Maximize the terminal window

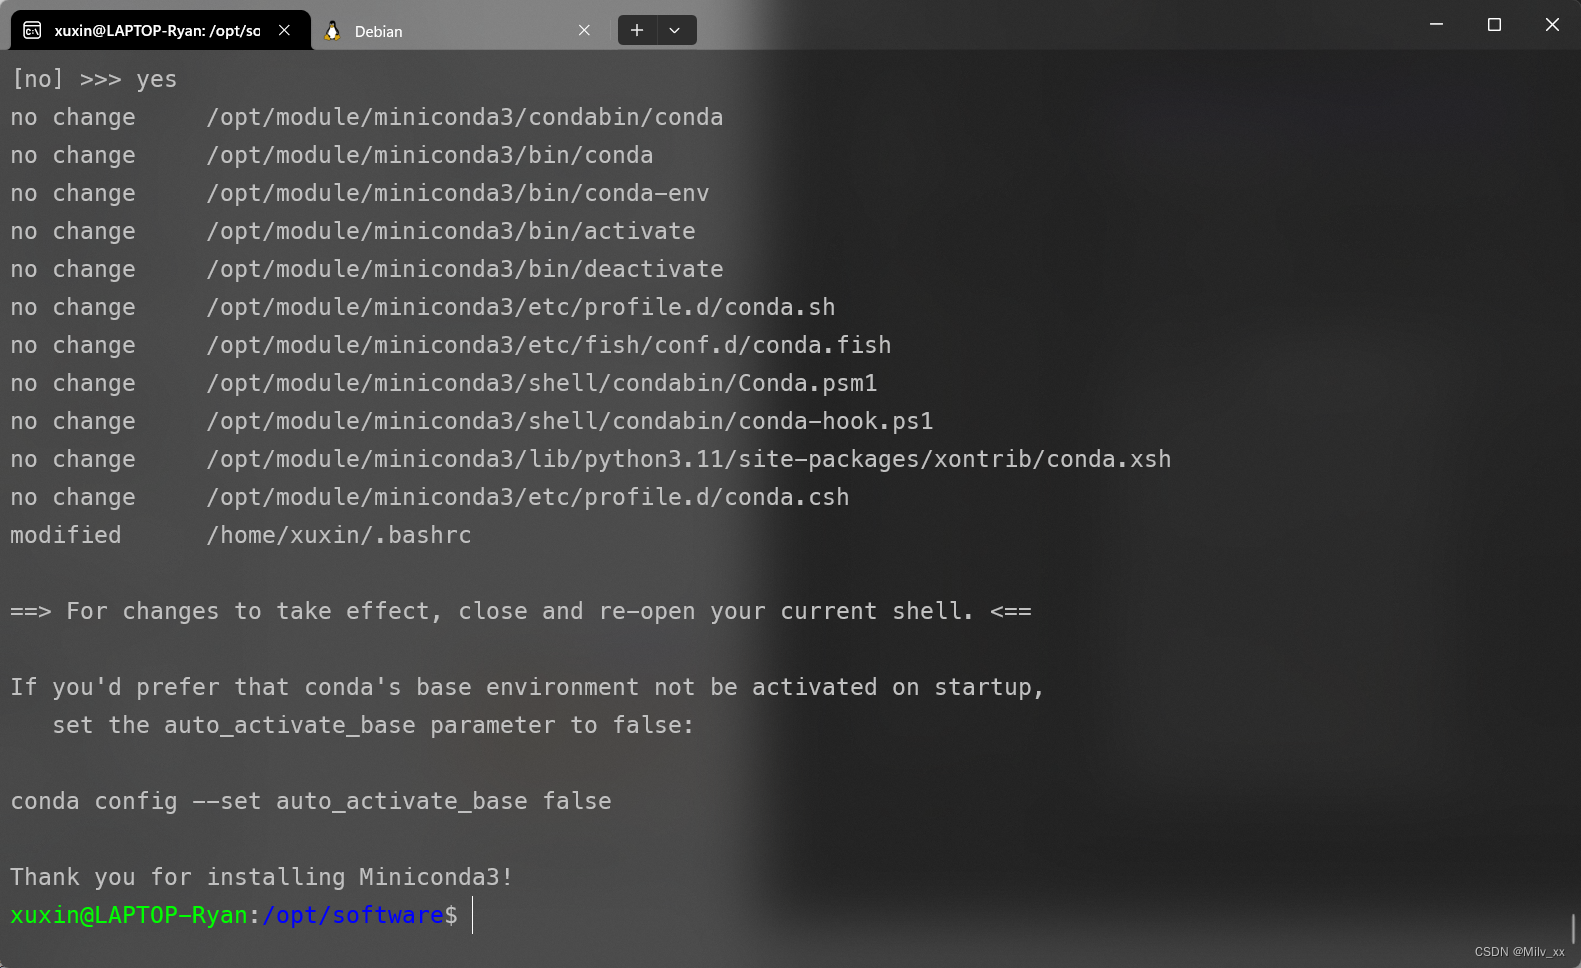tap(1494, 24)
